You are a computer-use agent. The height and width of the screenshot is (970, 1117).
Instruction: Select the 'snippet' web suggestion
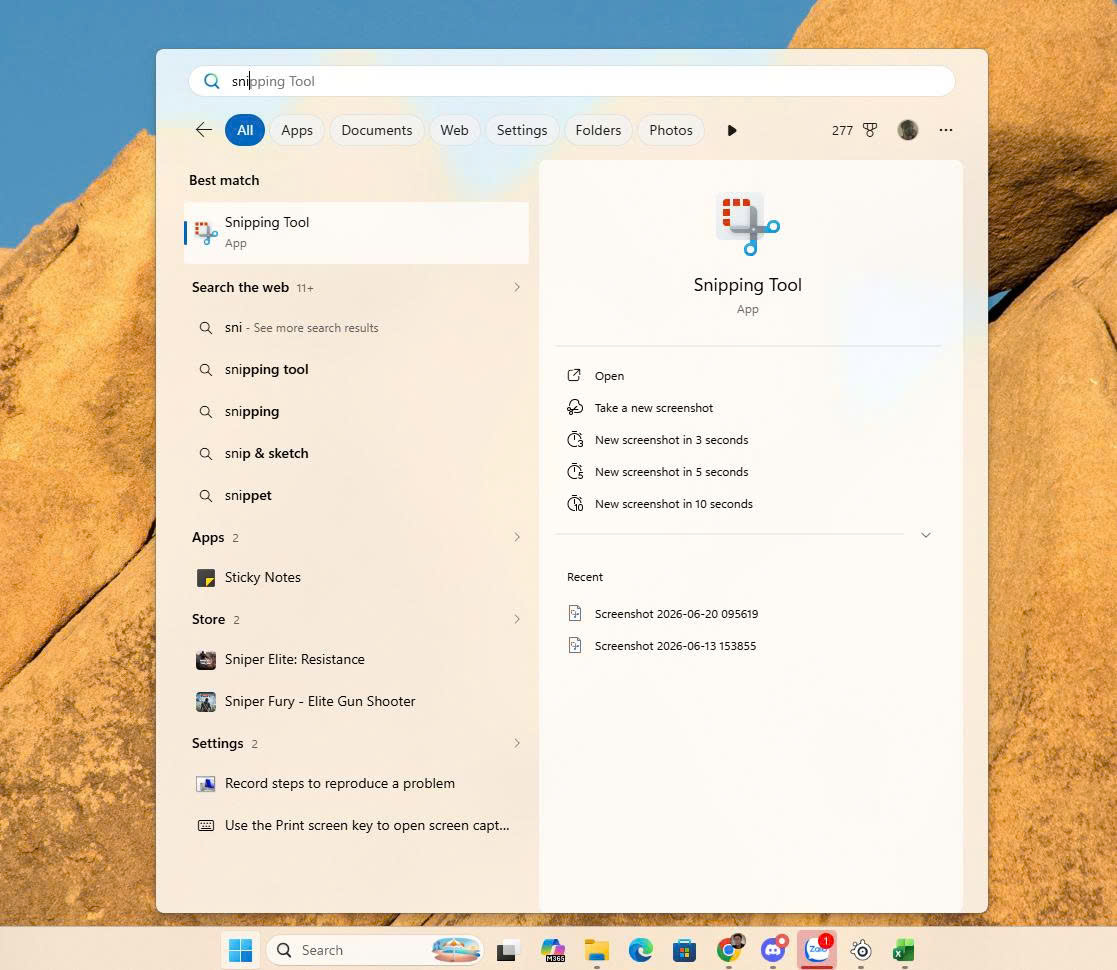pyautogui.click(x=356, y=496)
